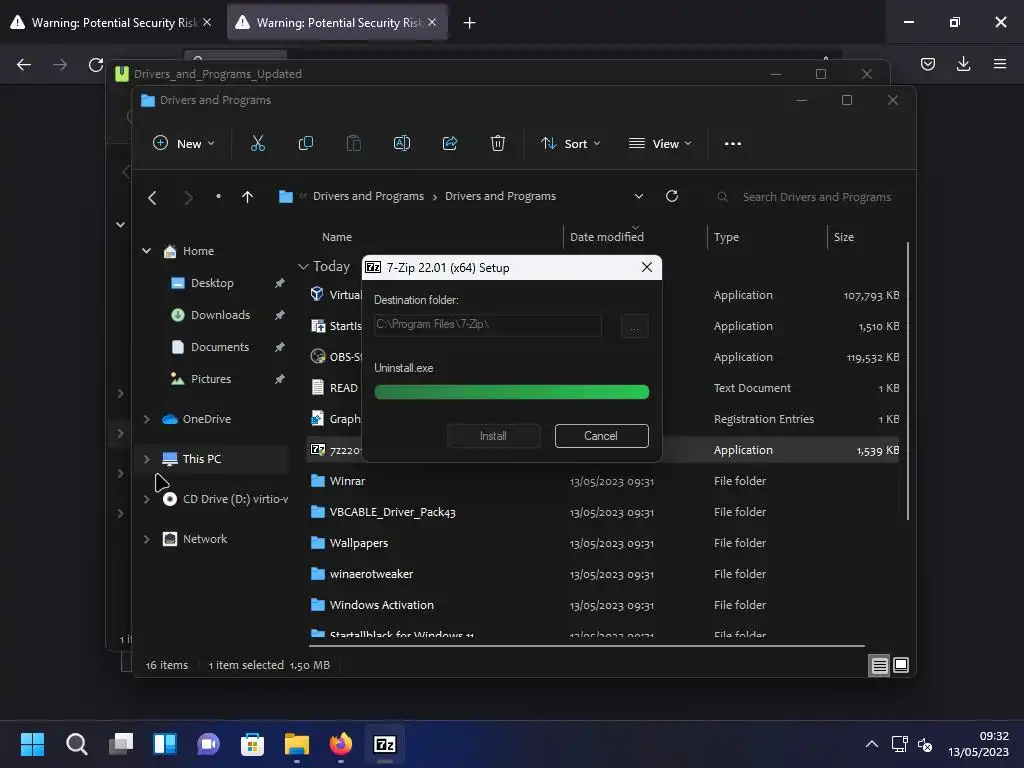Go up one folder with the up arrow
Image resolution: width=1024 pixels, height=768 pixels.
point(248,197)
